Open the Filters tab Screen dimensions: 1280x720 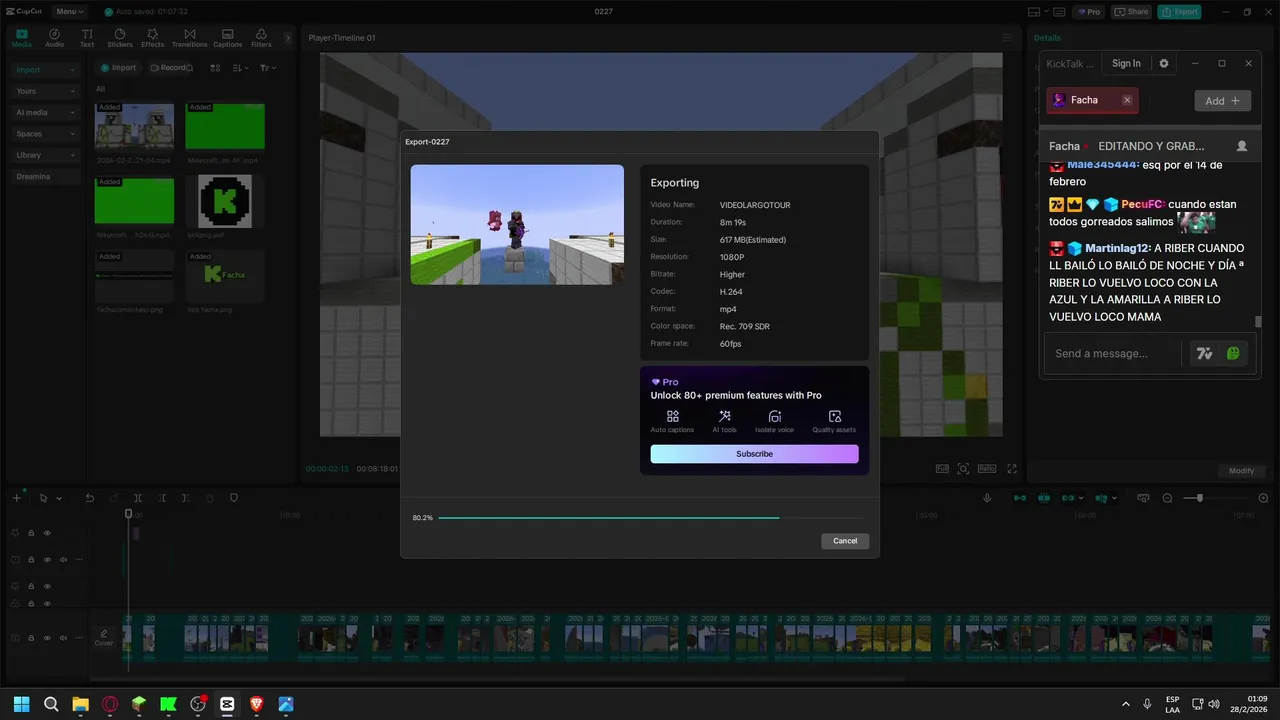tap(261, 38)
